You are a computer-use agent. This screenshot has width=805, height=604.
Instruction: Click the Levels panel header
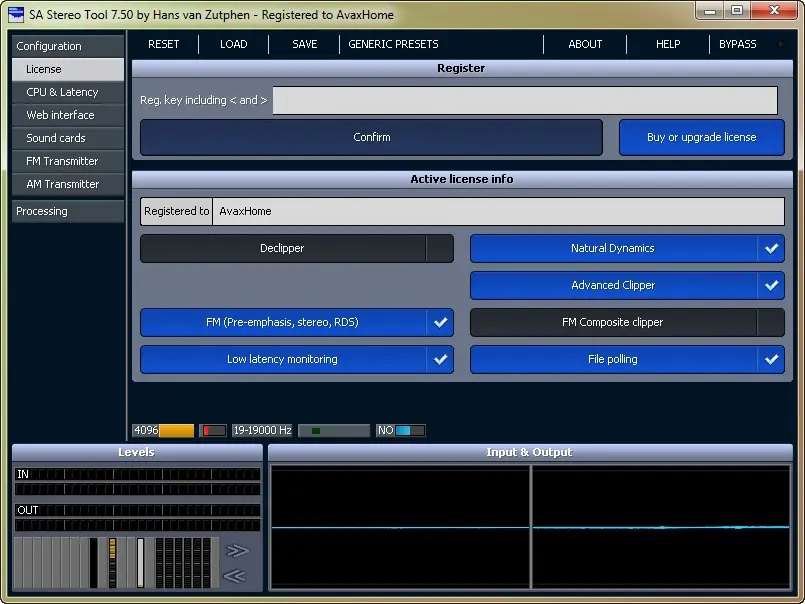(137, 452)
